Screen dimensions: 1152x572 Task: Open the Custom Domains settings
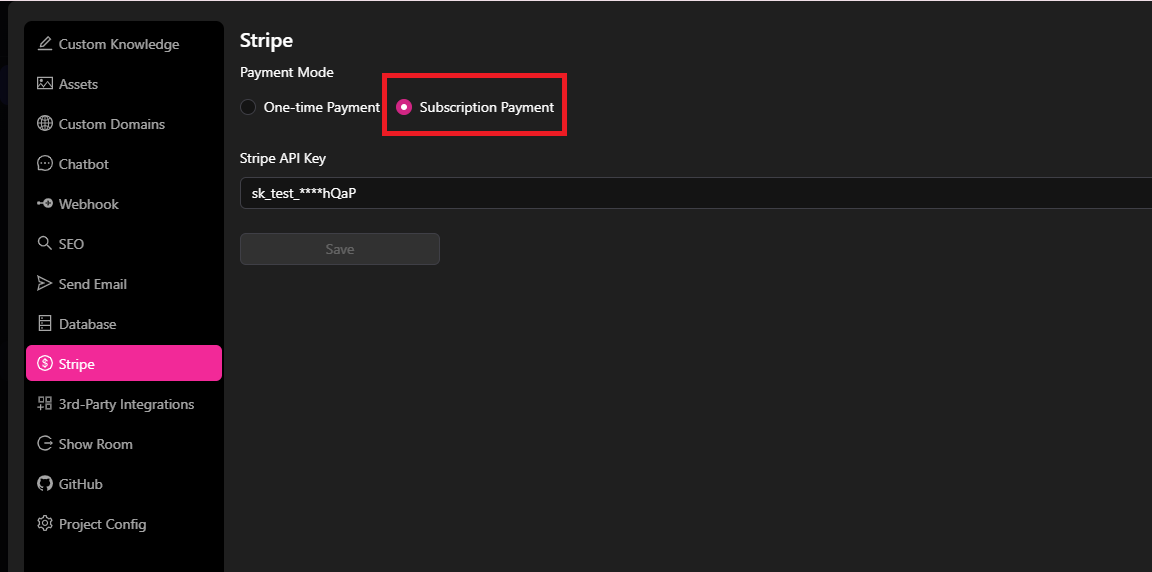pyautogui.click(x=111, y=124)
